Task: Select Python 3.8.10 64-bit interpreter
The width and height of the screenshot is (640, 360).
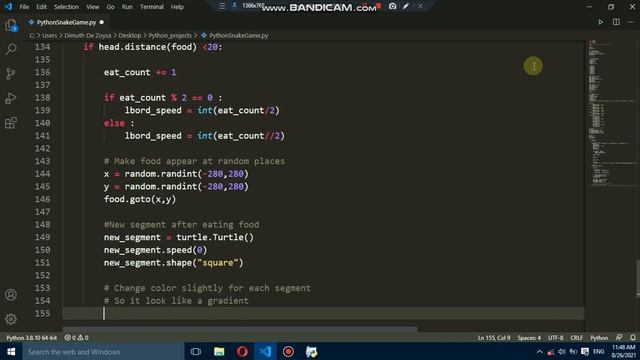Action: 31,338
